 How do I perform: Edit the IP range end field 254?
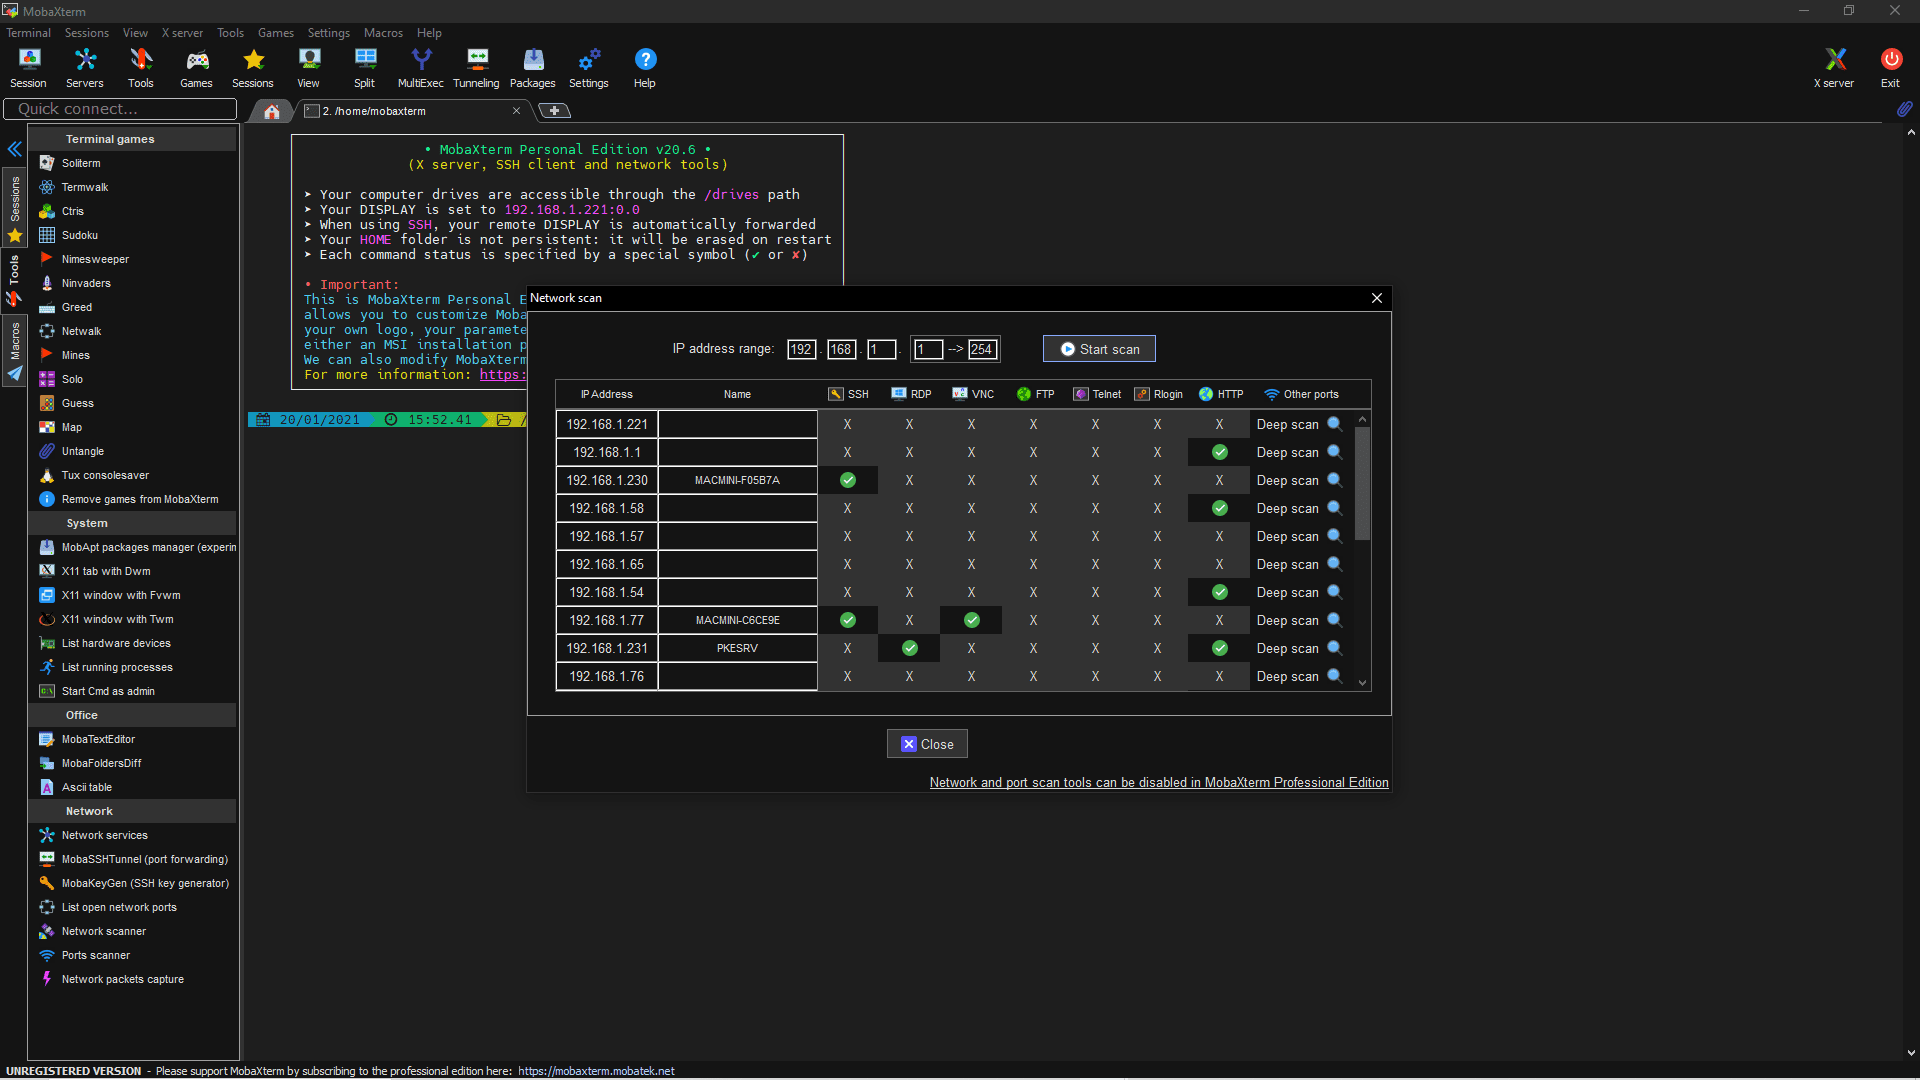pos(983,349)
